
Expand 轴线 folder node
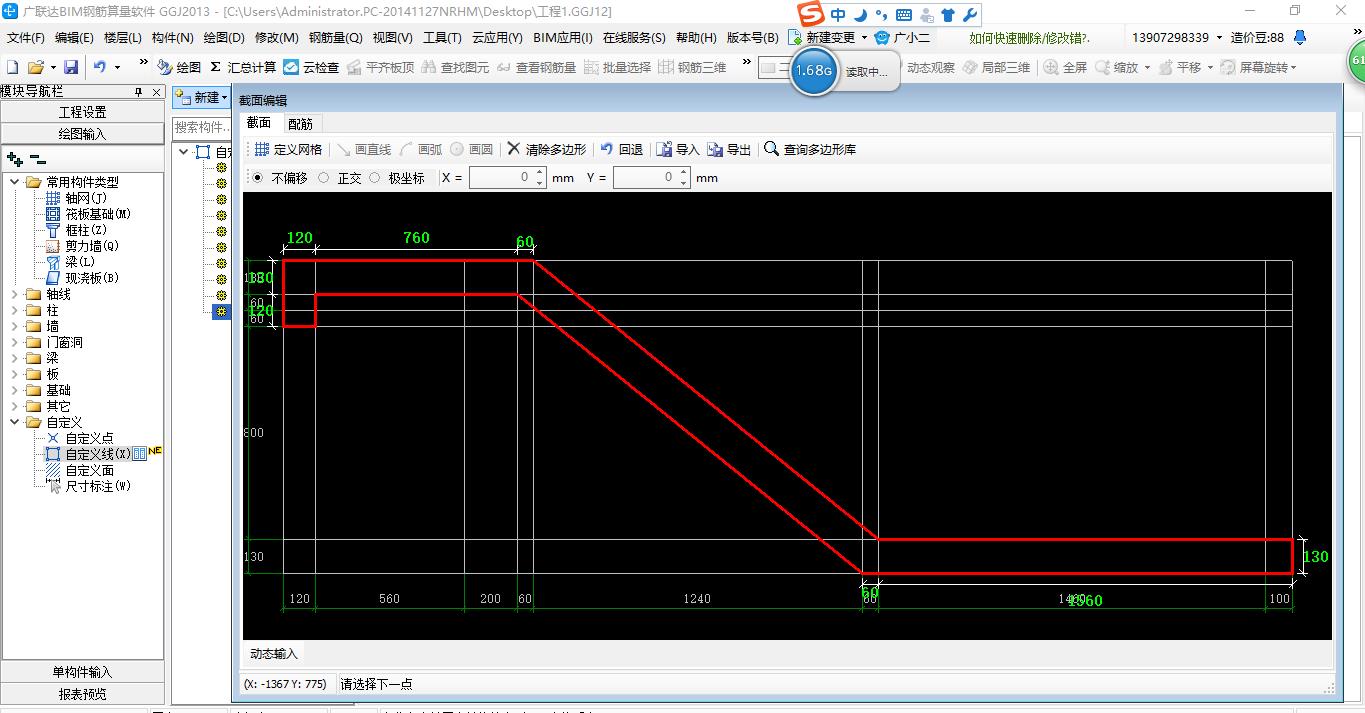pyautogui.click(x=15, y=294)
